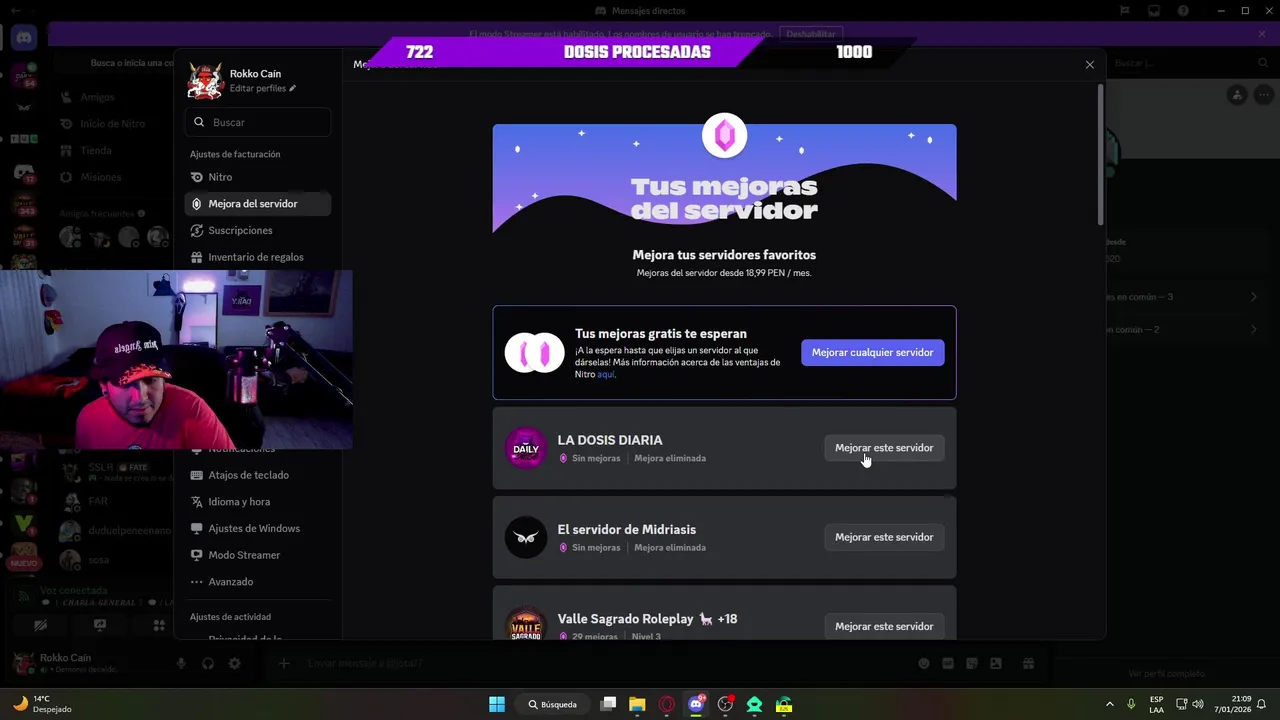Click the three-dots Avanzado icon
The image size is (1280, 720).
197,582
